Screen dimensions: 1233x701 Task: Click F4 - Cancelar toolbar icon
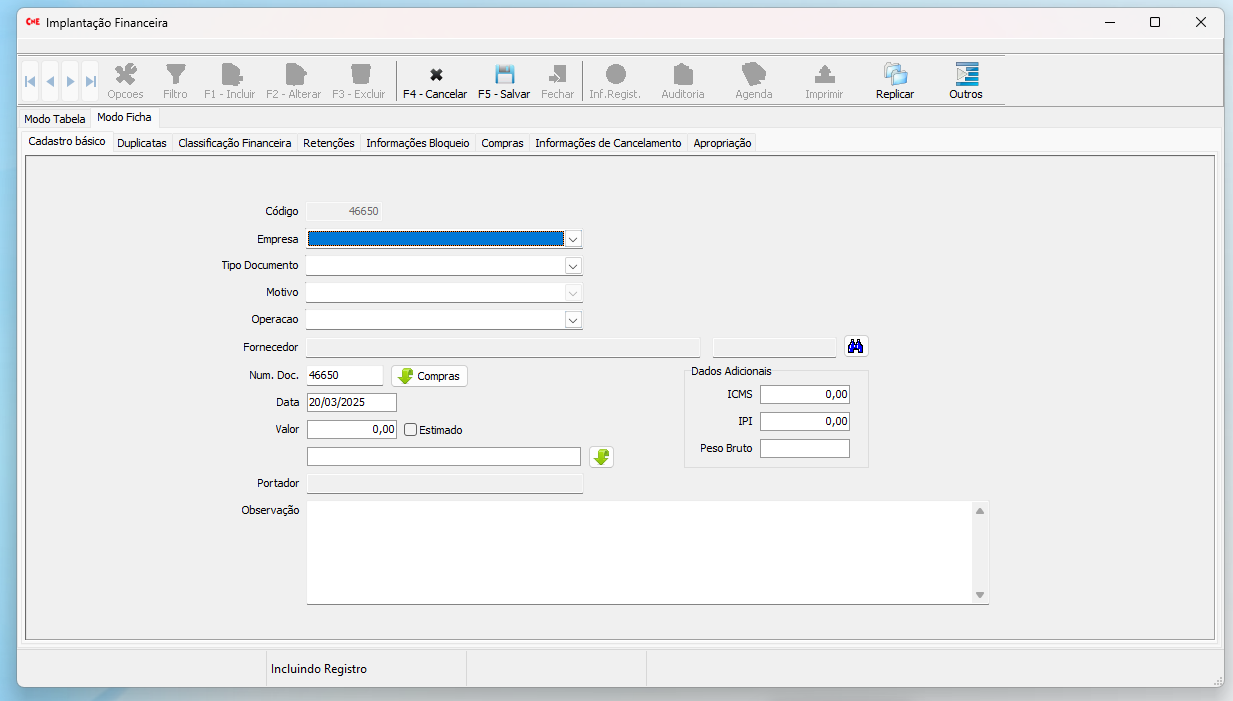[435, 75]
